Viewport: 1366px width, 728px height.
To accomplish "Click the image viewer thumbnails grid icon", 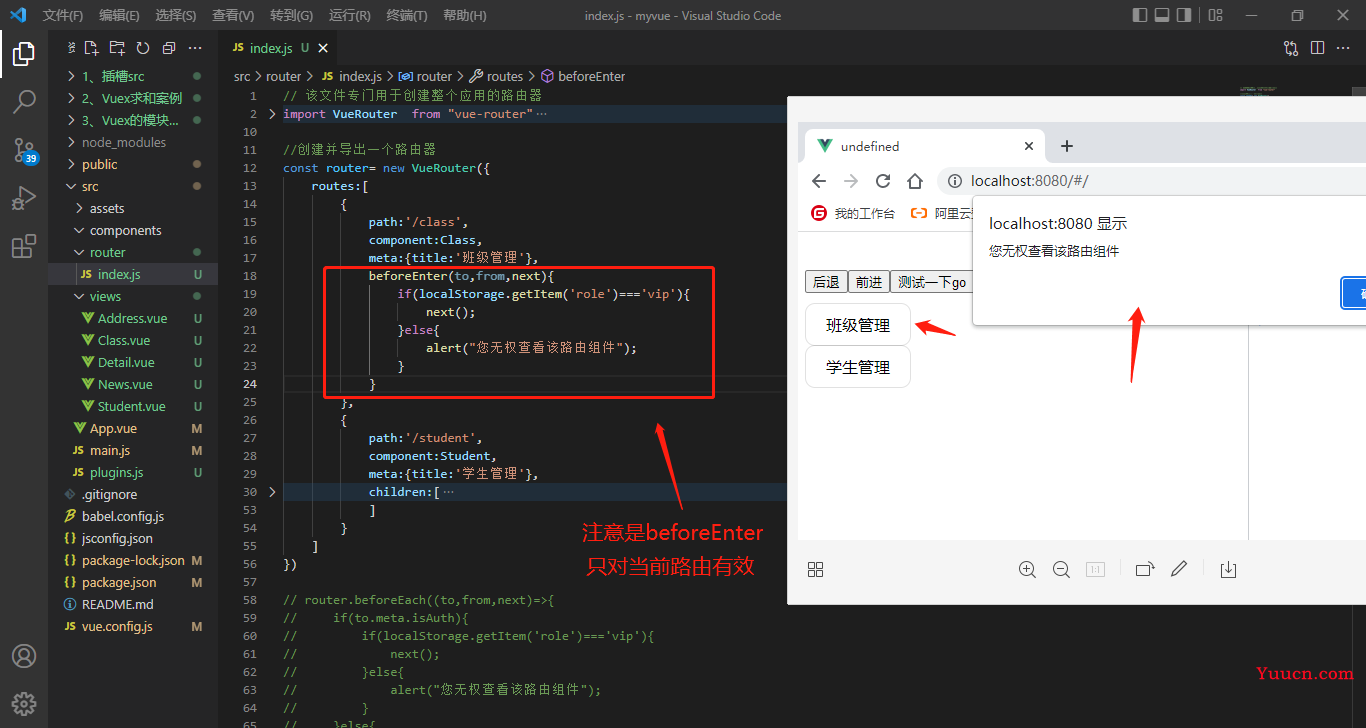I will 815,569.
